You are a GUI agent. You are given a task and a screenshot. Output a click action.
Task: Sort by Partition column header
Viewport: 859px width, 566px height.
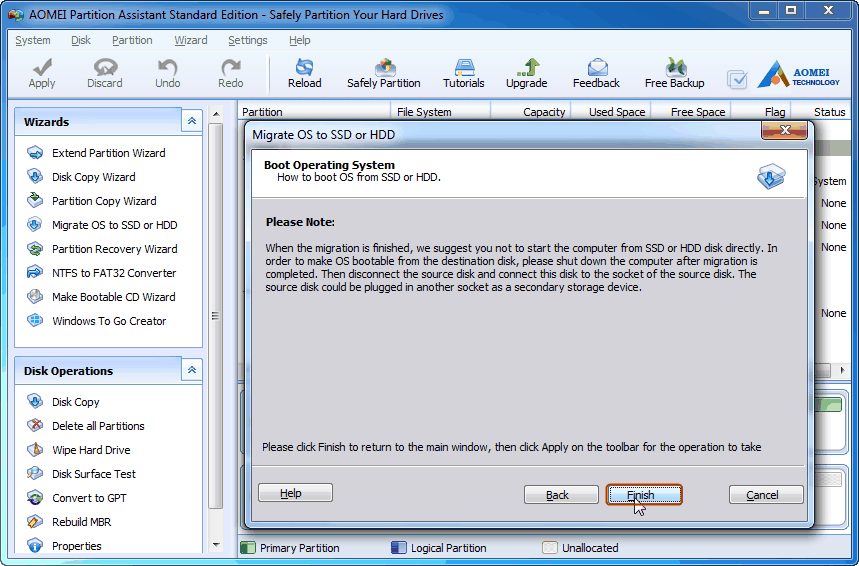[x=315, y=112]
